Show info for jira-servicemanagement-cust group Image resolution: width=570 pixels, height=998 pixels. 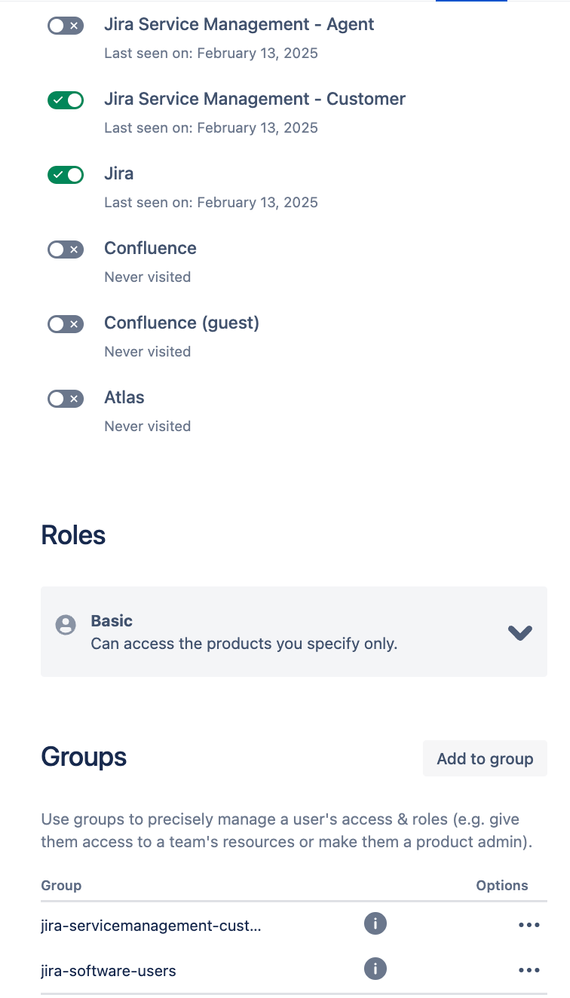pos(375,923)
